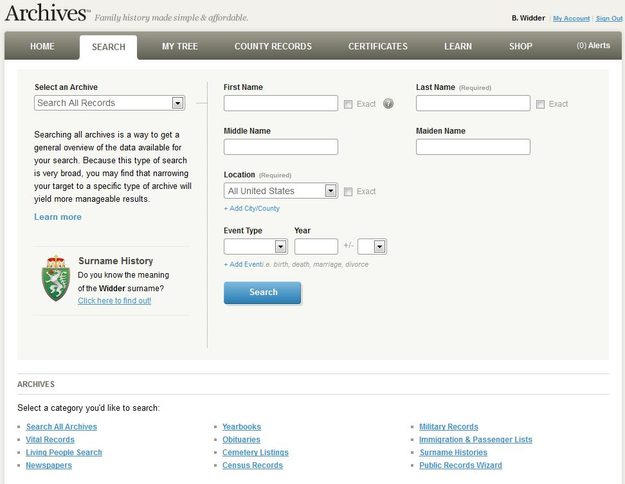Open Search All Archives category link
The width and height of the screenshot is (625, 484).
coord(61,427)
